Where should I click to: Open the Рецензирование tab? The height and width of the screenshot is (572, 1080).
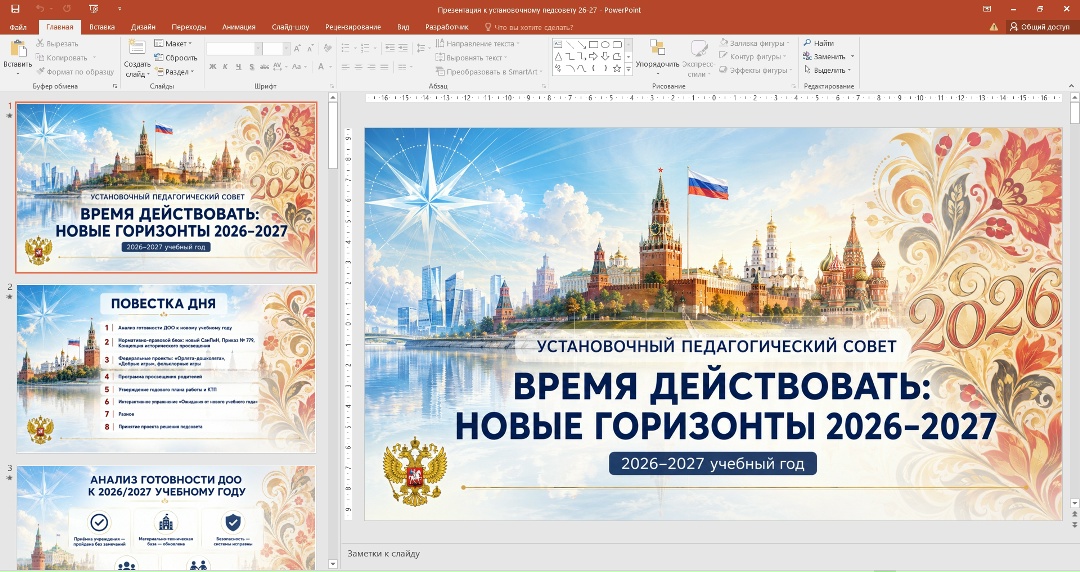353,27
